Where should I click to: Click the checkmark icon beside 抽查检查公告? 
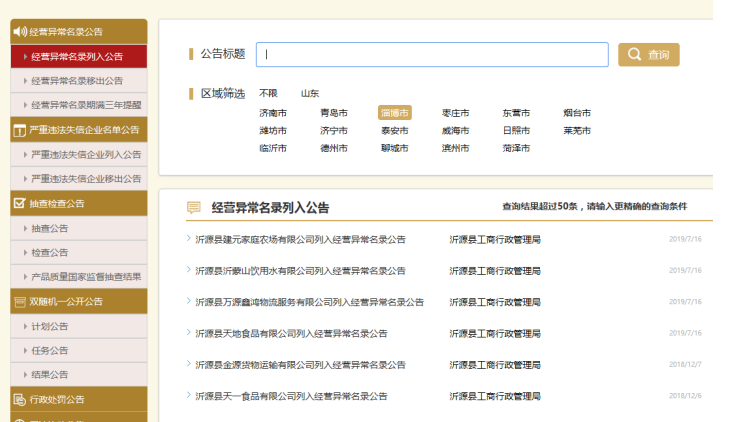click(x=19, y=203)
